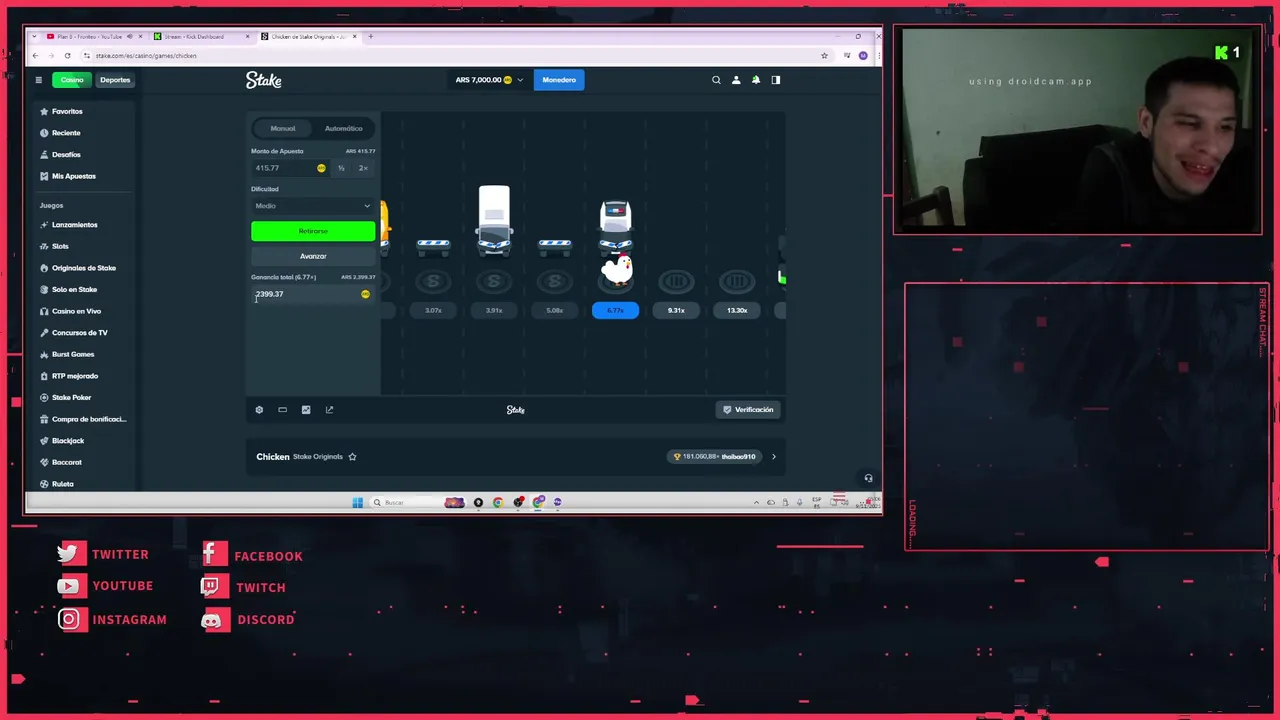
Task: Open Chrome from the taskbar
Action: click(x=497, y=502)
